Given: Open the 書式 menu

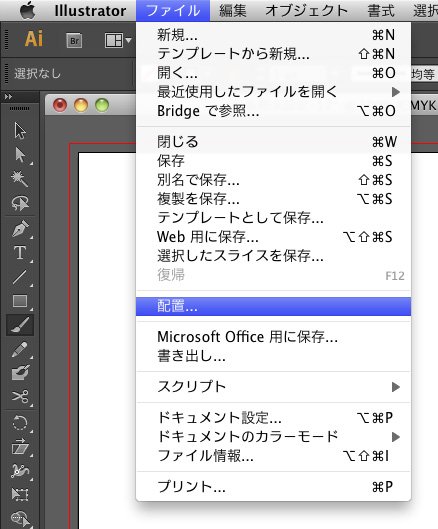Looking at the screenshot, I should pyautogui.click(x=381, y=11).
